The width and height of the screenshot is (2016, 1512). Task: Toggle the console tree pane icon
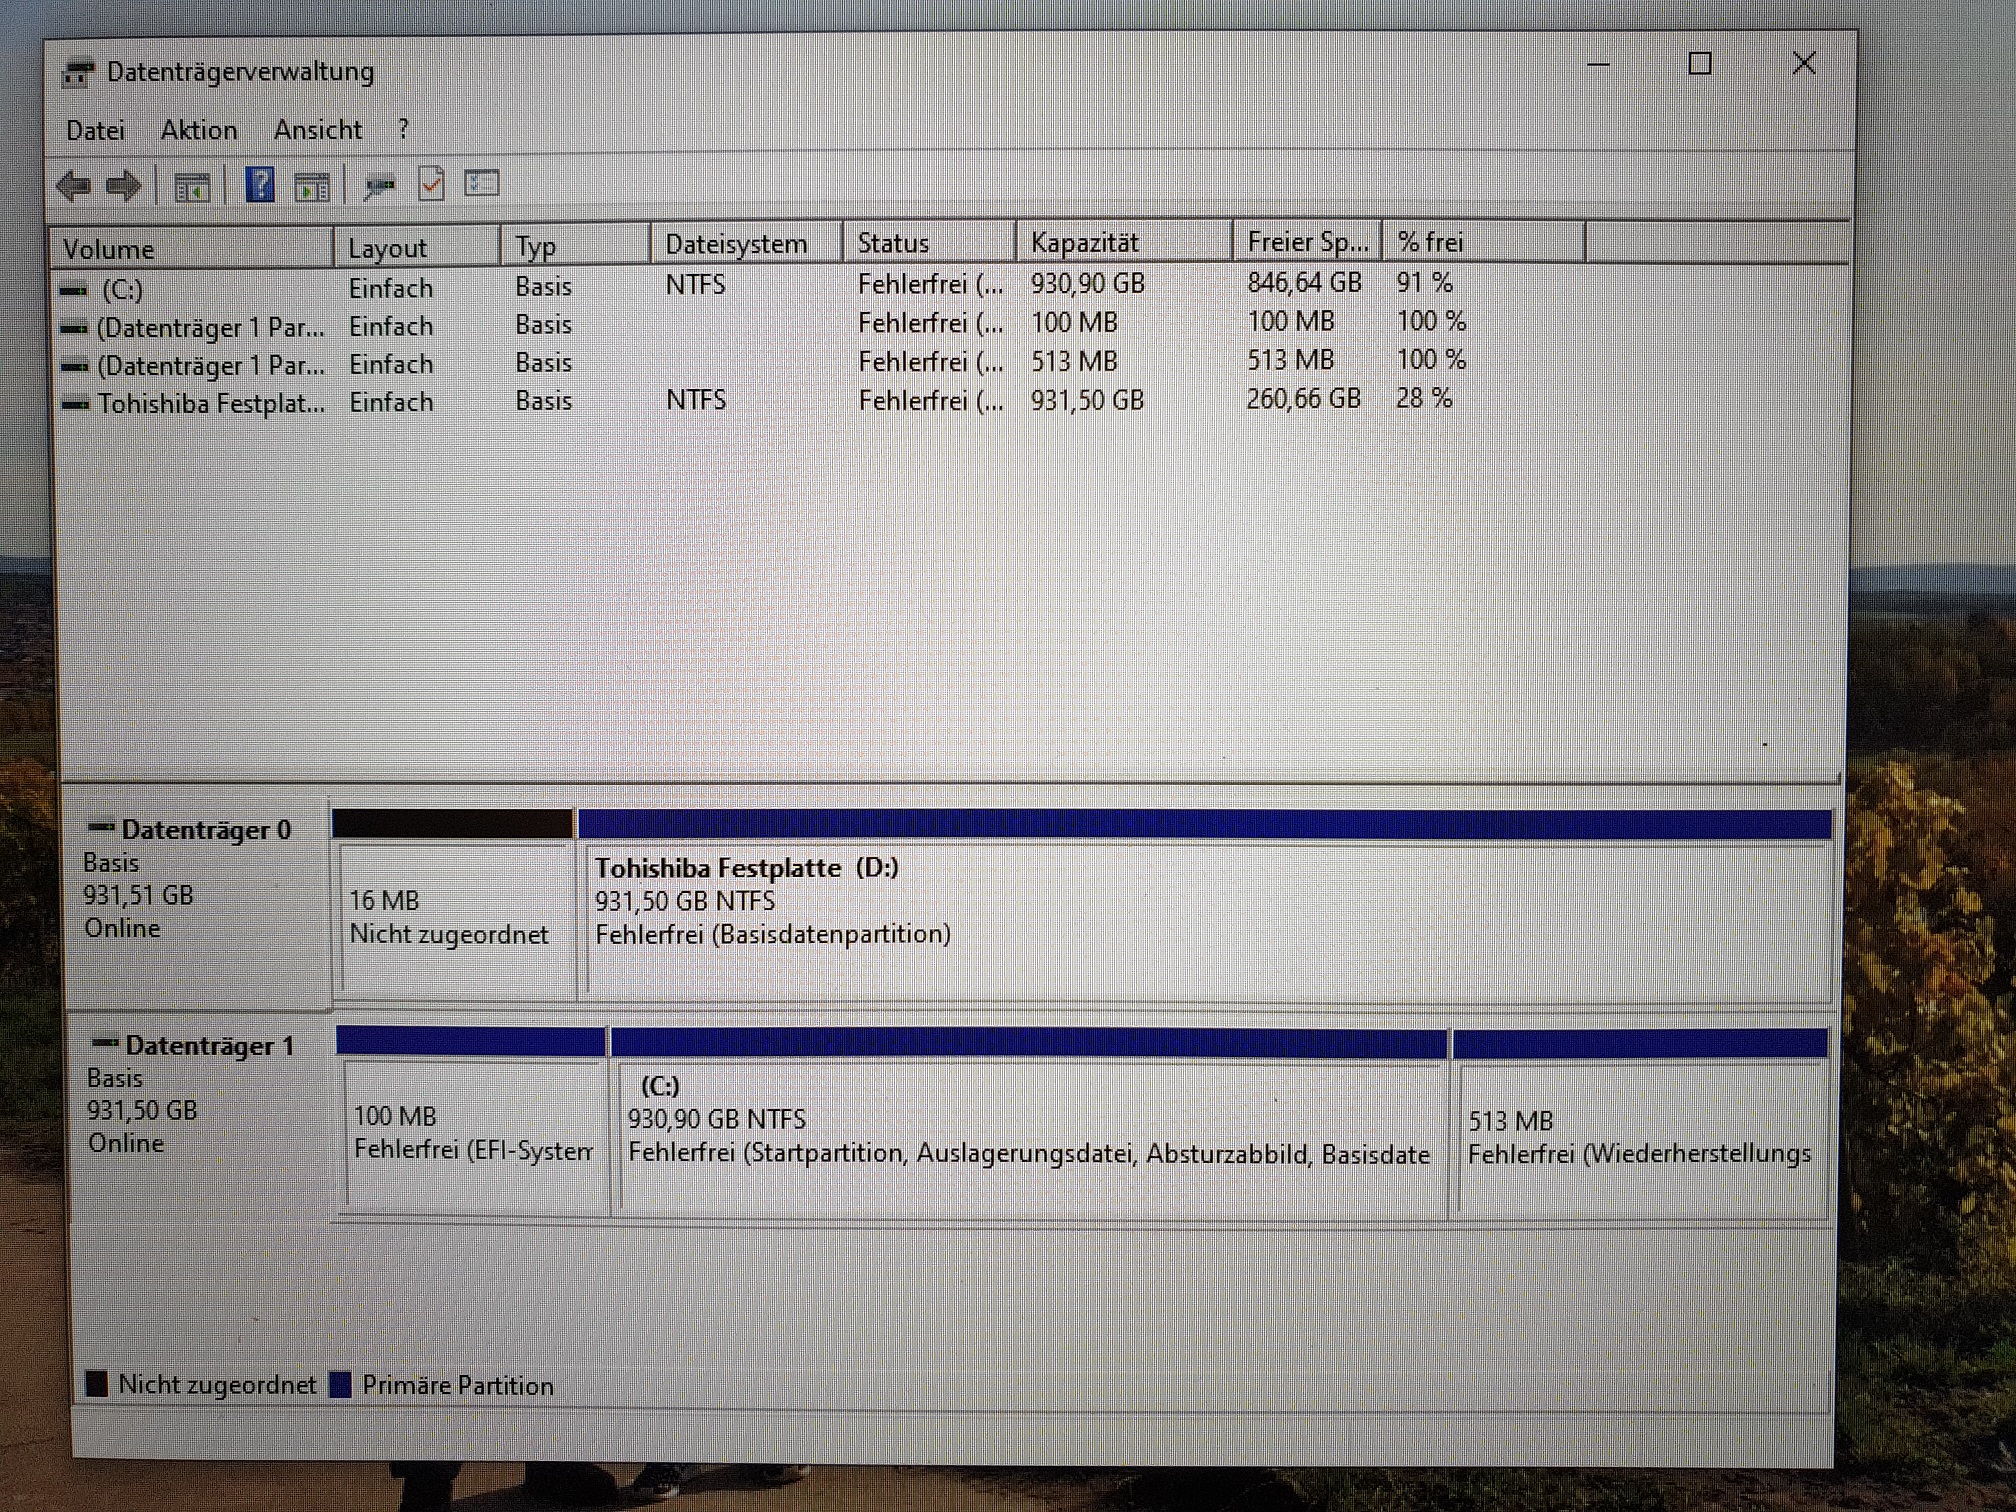click(192, 187)
